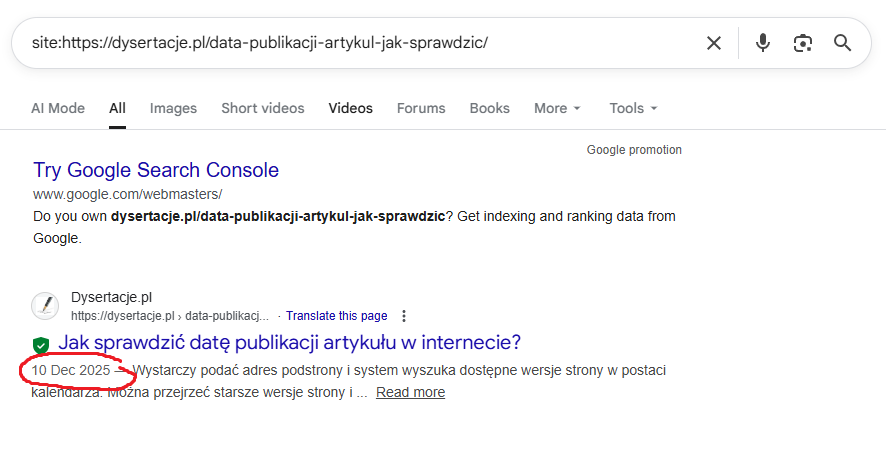
Task: Click the Read more link
Action: point(410,392)
